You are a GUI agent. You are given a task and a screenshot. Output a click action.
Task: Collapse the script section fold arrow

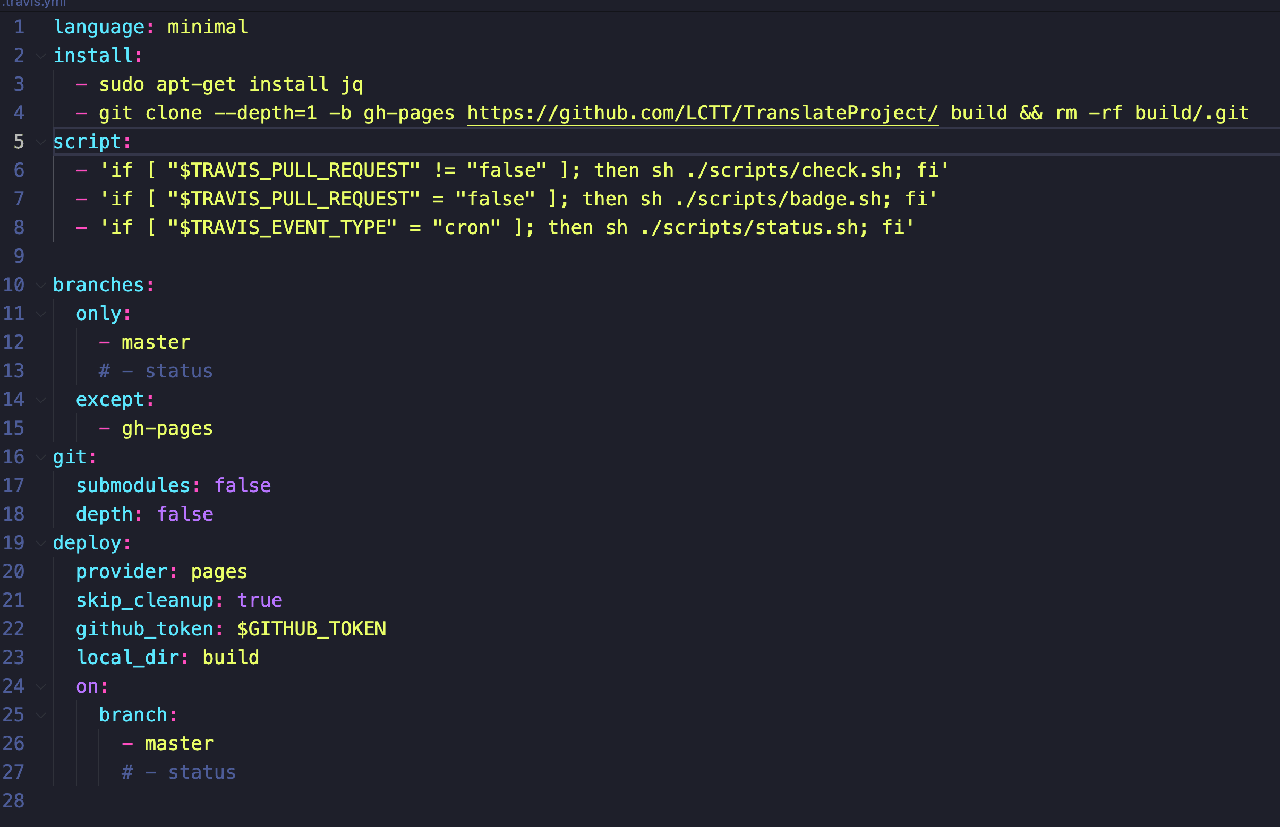tap(40, 141)
